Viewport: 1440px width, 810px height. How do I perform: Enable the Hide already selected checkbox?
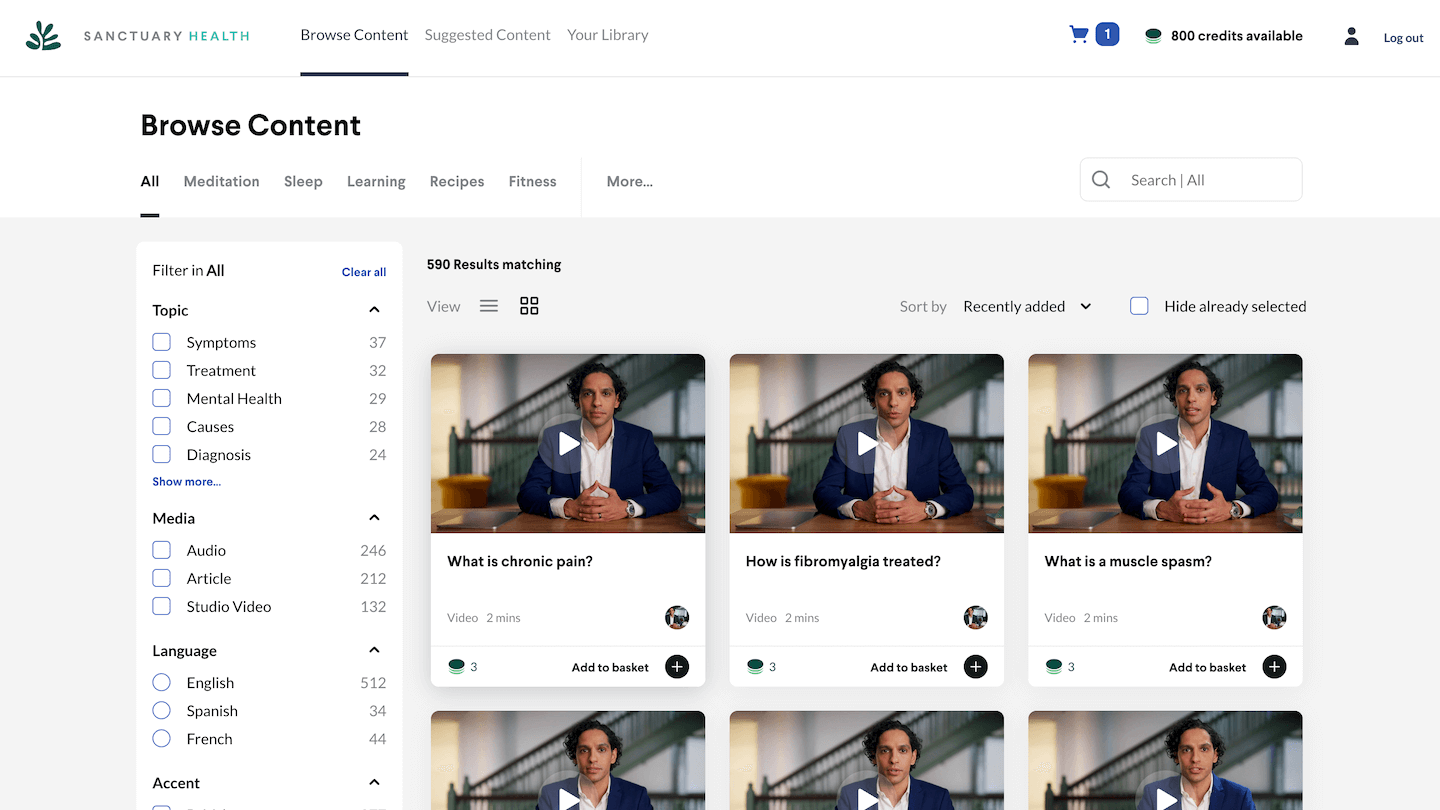click(x=1139, y=306)
